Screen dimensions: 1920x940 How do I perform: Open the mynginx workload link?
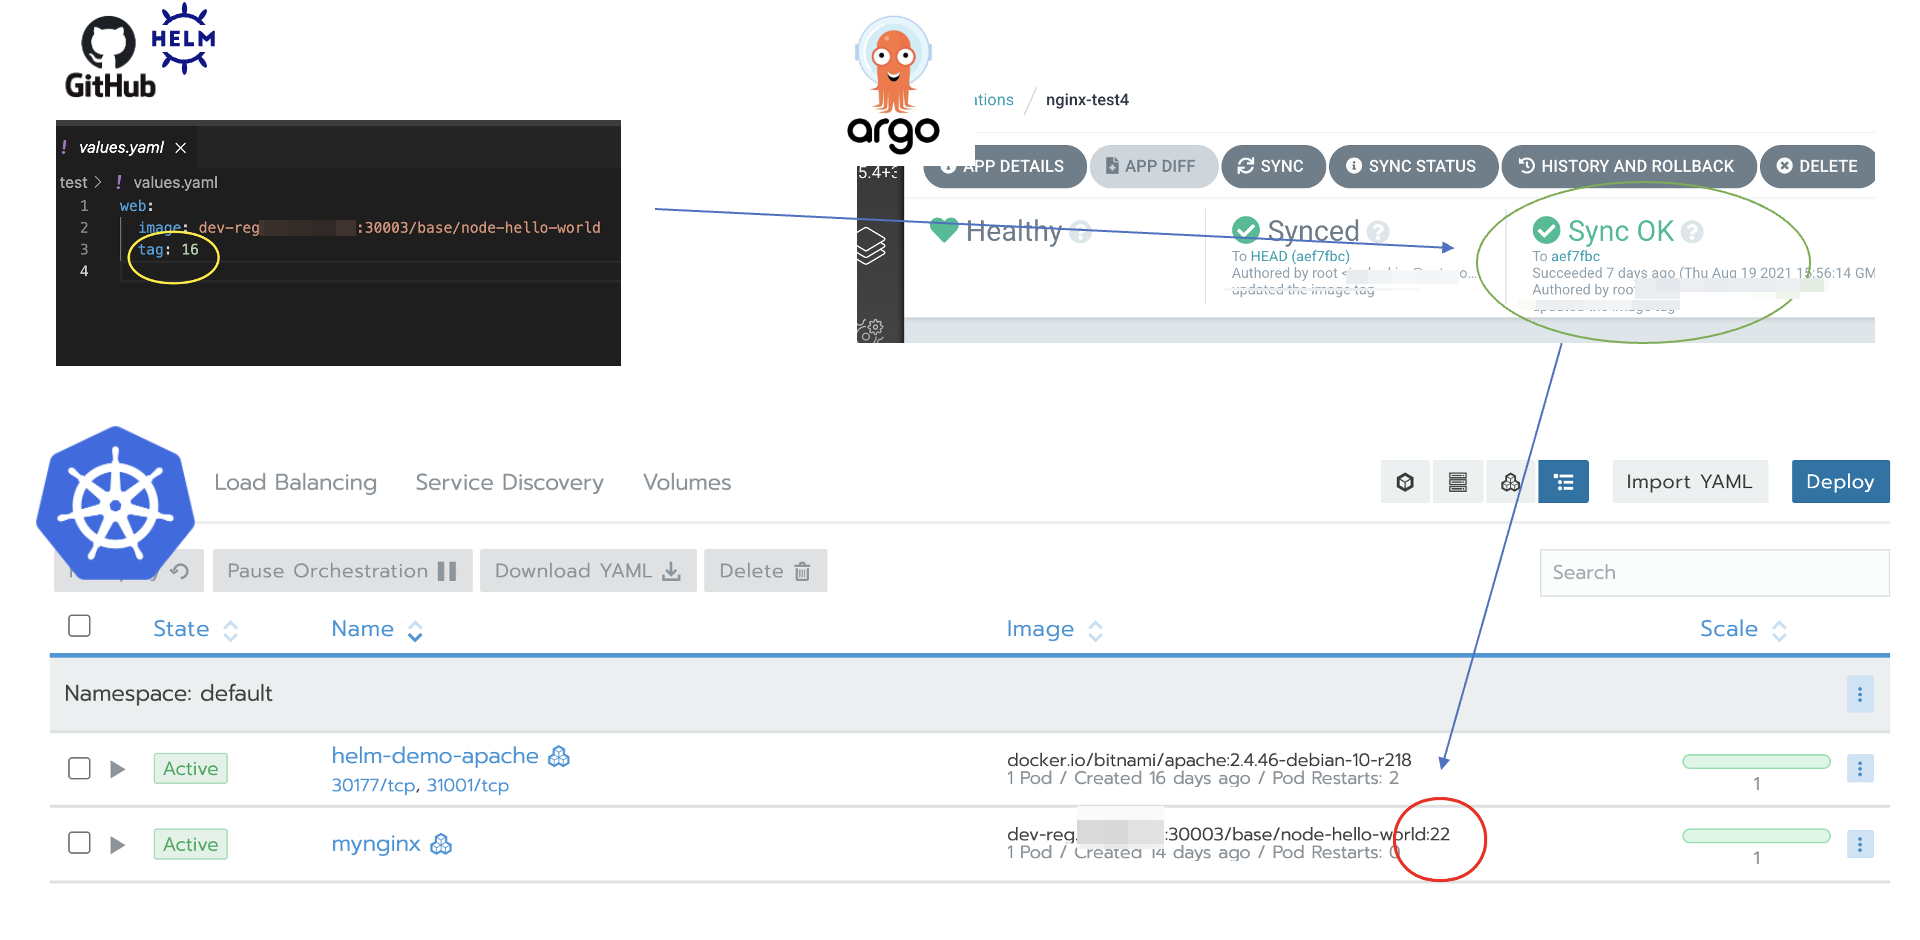(376, 844)
